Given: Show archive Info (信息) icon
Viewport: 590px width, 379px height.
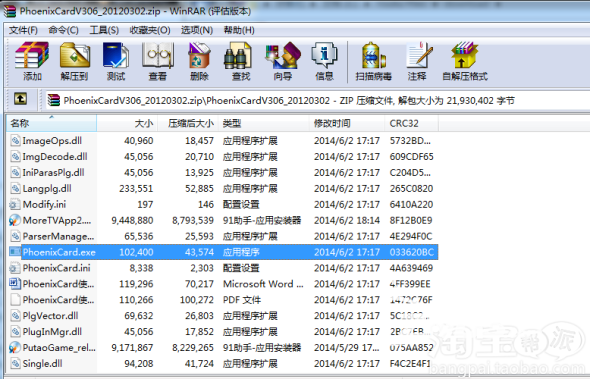Looking at the screenshot, I should tap(324, 55).
